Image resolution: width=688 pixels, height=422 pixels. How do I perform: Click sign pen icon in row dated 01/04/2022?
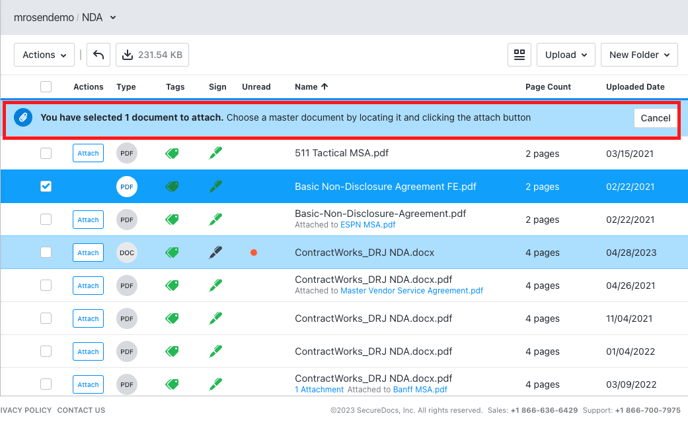point(215,351)
